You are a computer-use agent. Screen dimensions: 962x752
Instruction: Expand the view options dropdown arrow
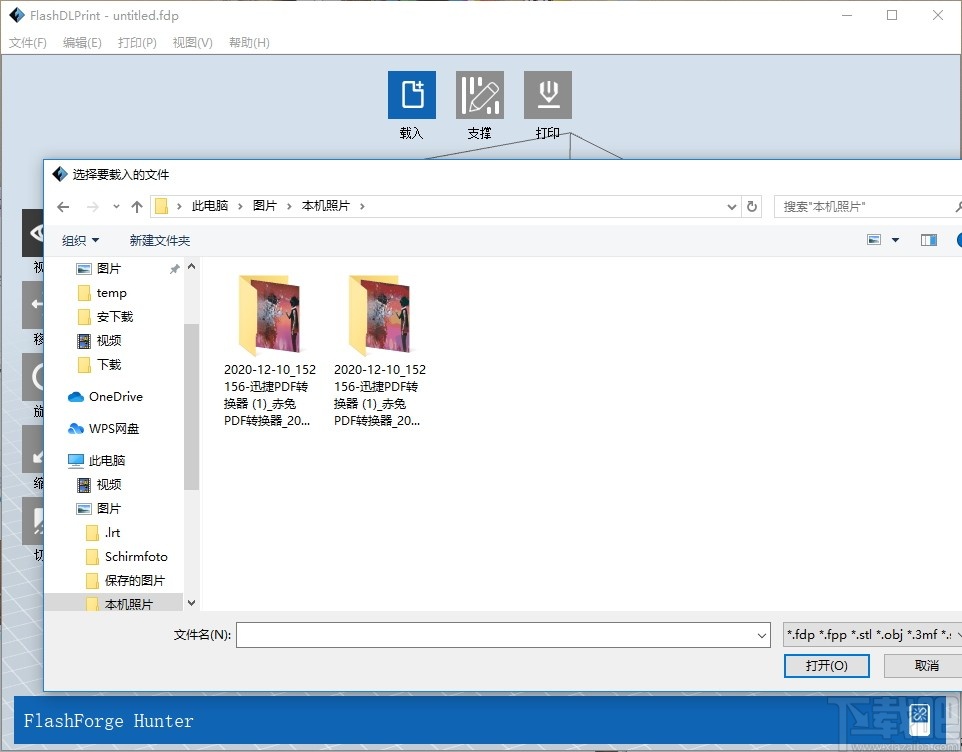(x=893, y=240)
